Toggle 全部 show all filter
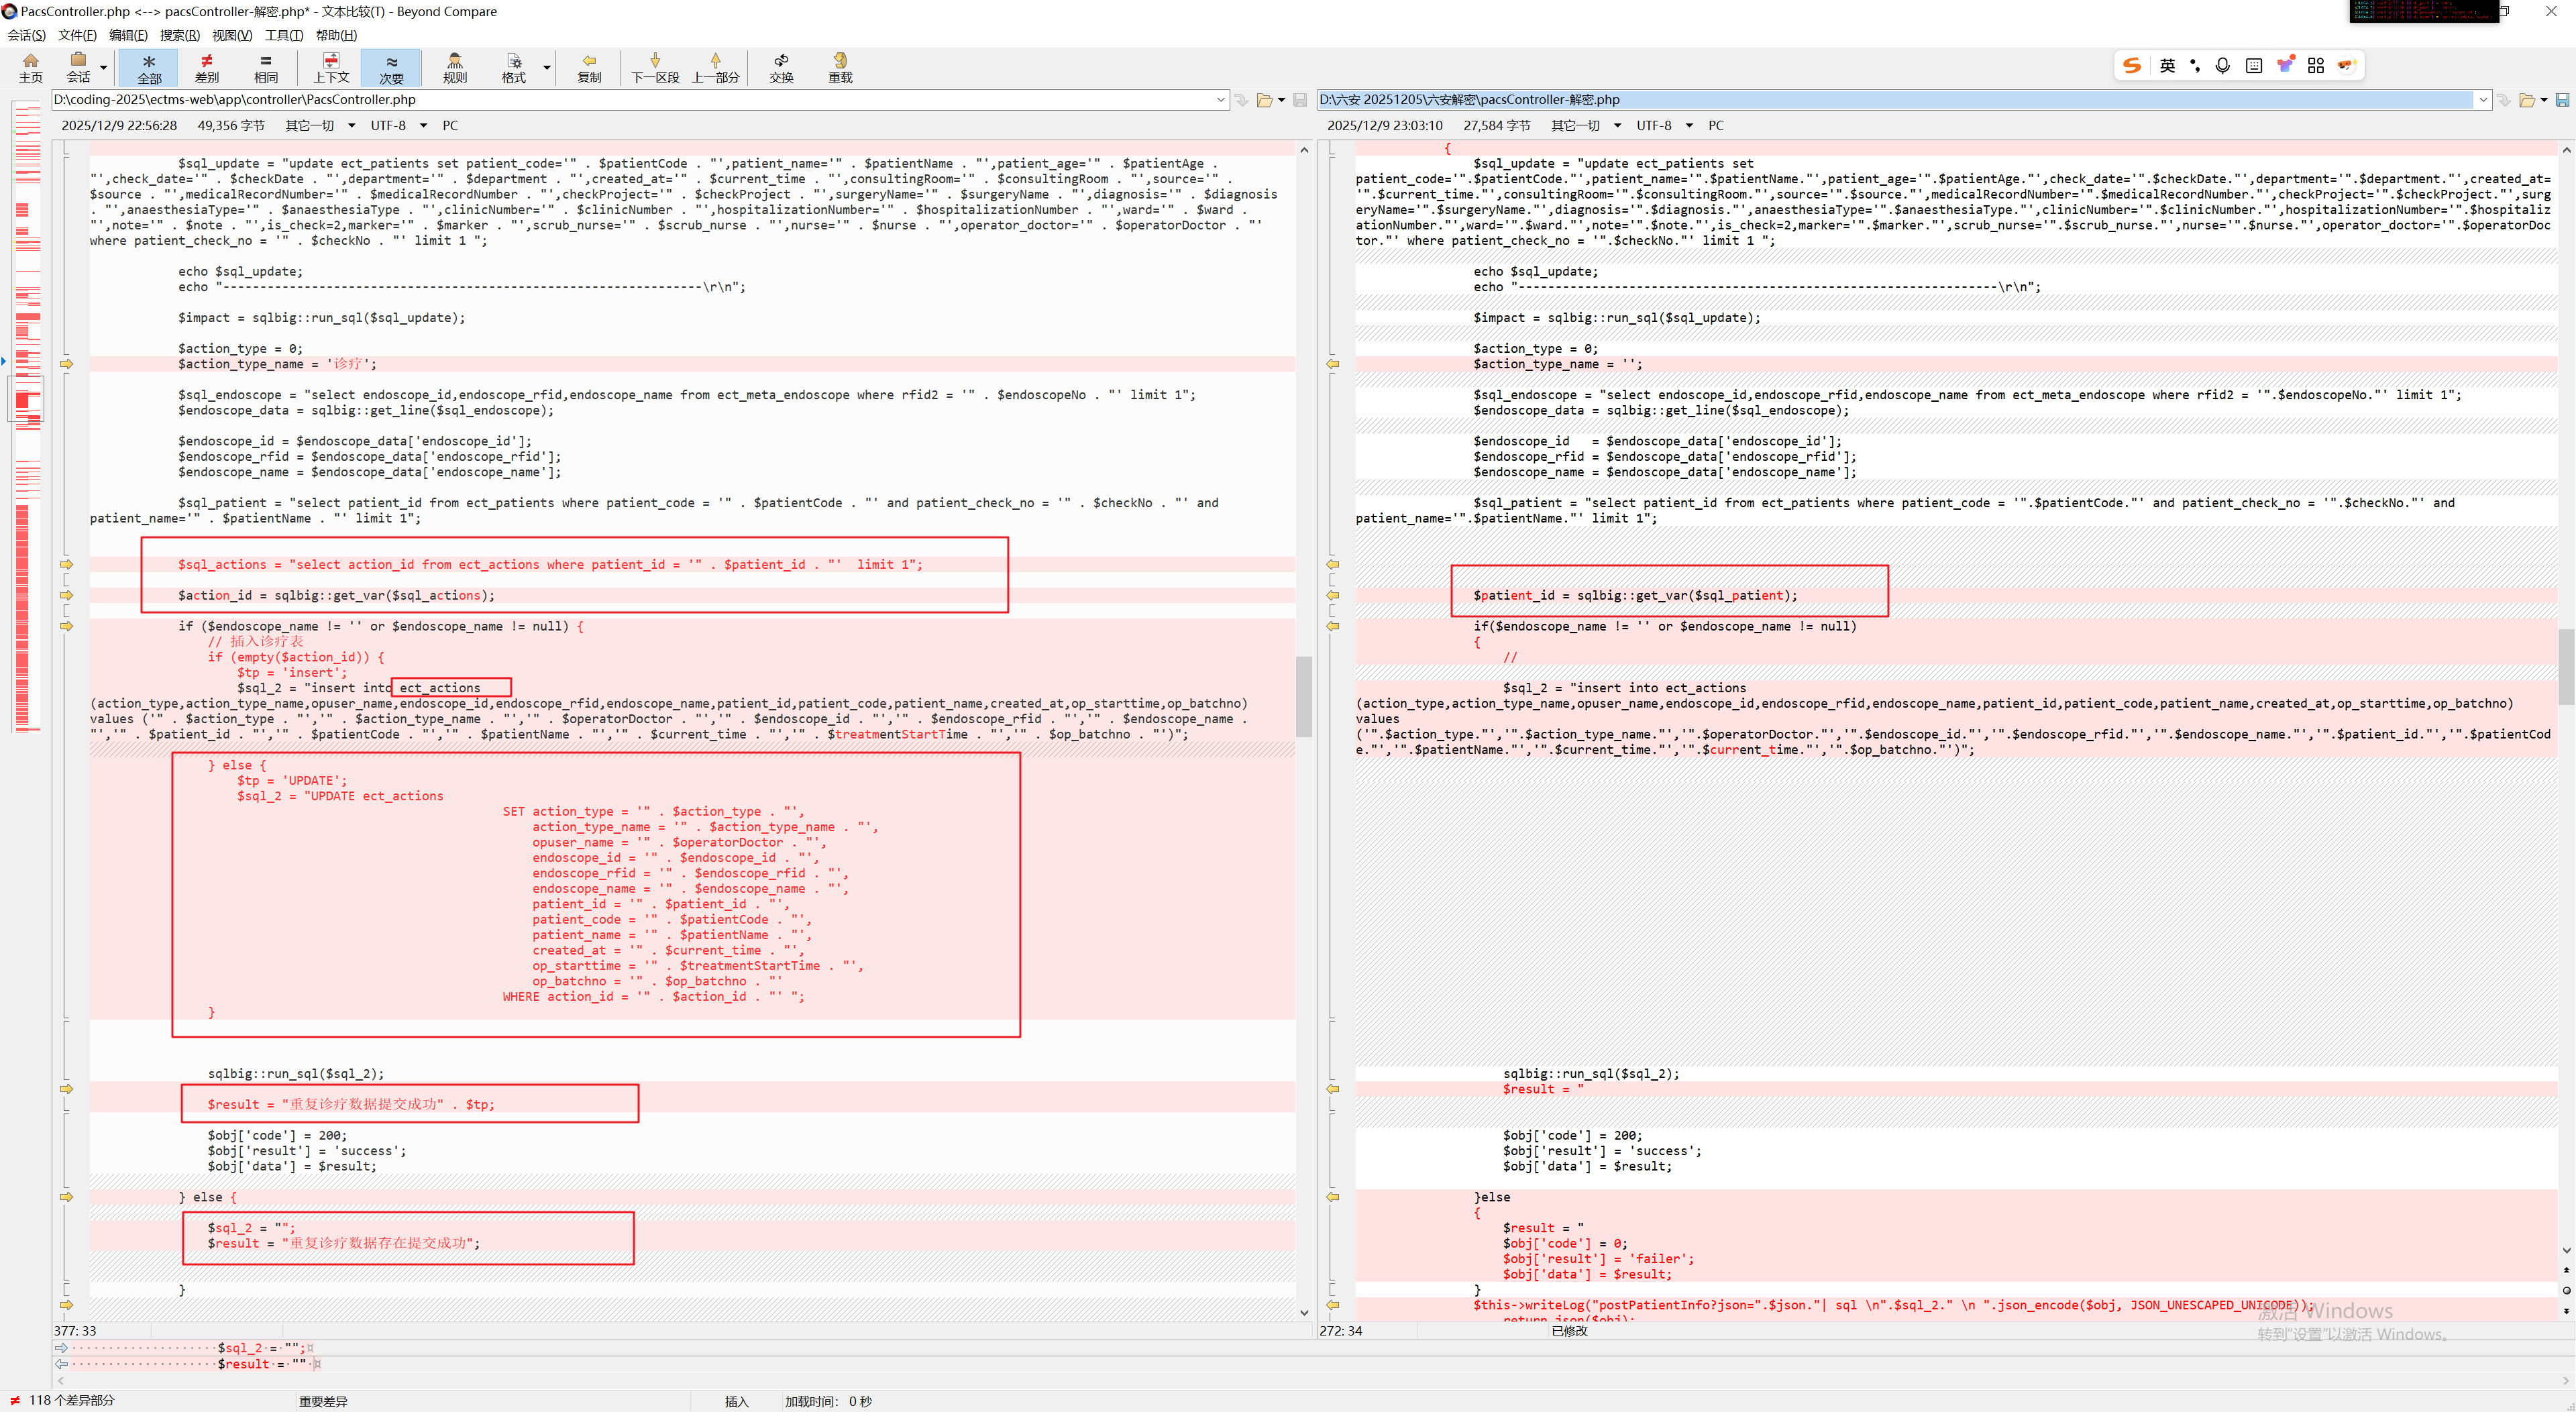The width and height of the screenshot is (2576, 1412). pos(149,68)
